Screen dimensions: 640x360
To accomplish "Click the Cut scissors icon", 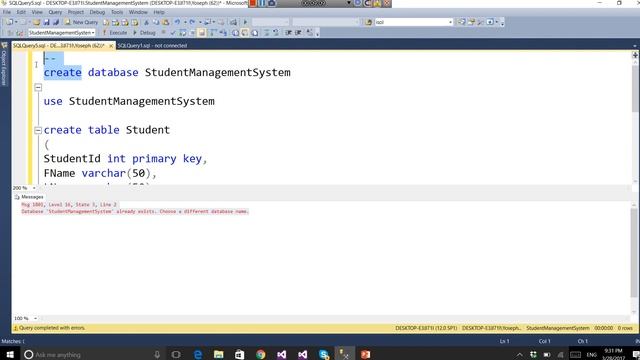I will (x=146, y=22).
